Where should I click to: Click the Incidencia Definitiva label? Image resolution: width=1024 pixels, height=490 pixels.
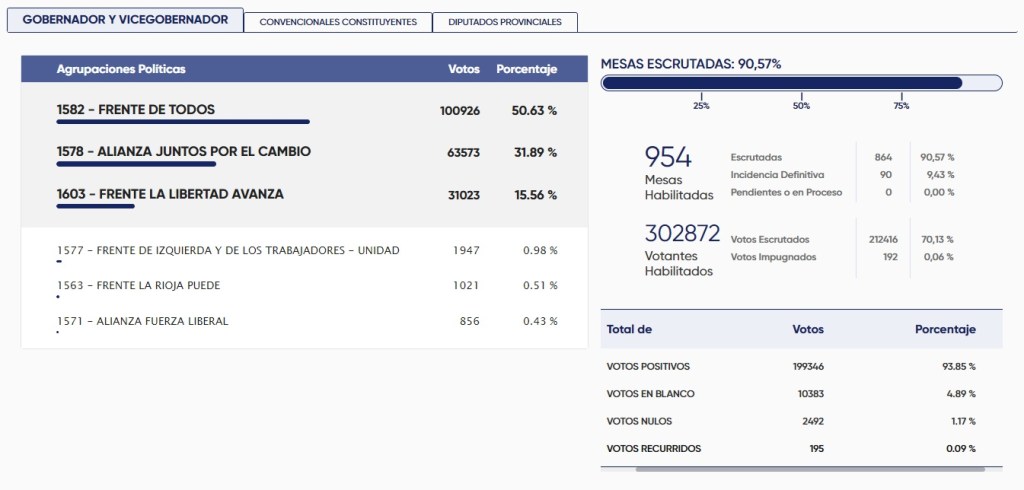(777, 175)
